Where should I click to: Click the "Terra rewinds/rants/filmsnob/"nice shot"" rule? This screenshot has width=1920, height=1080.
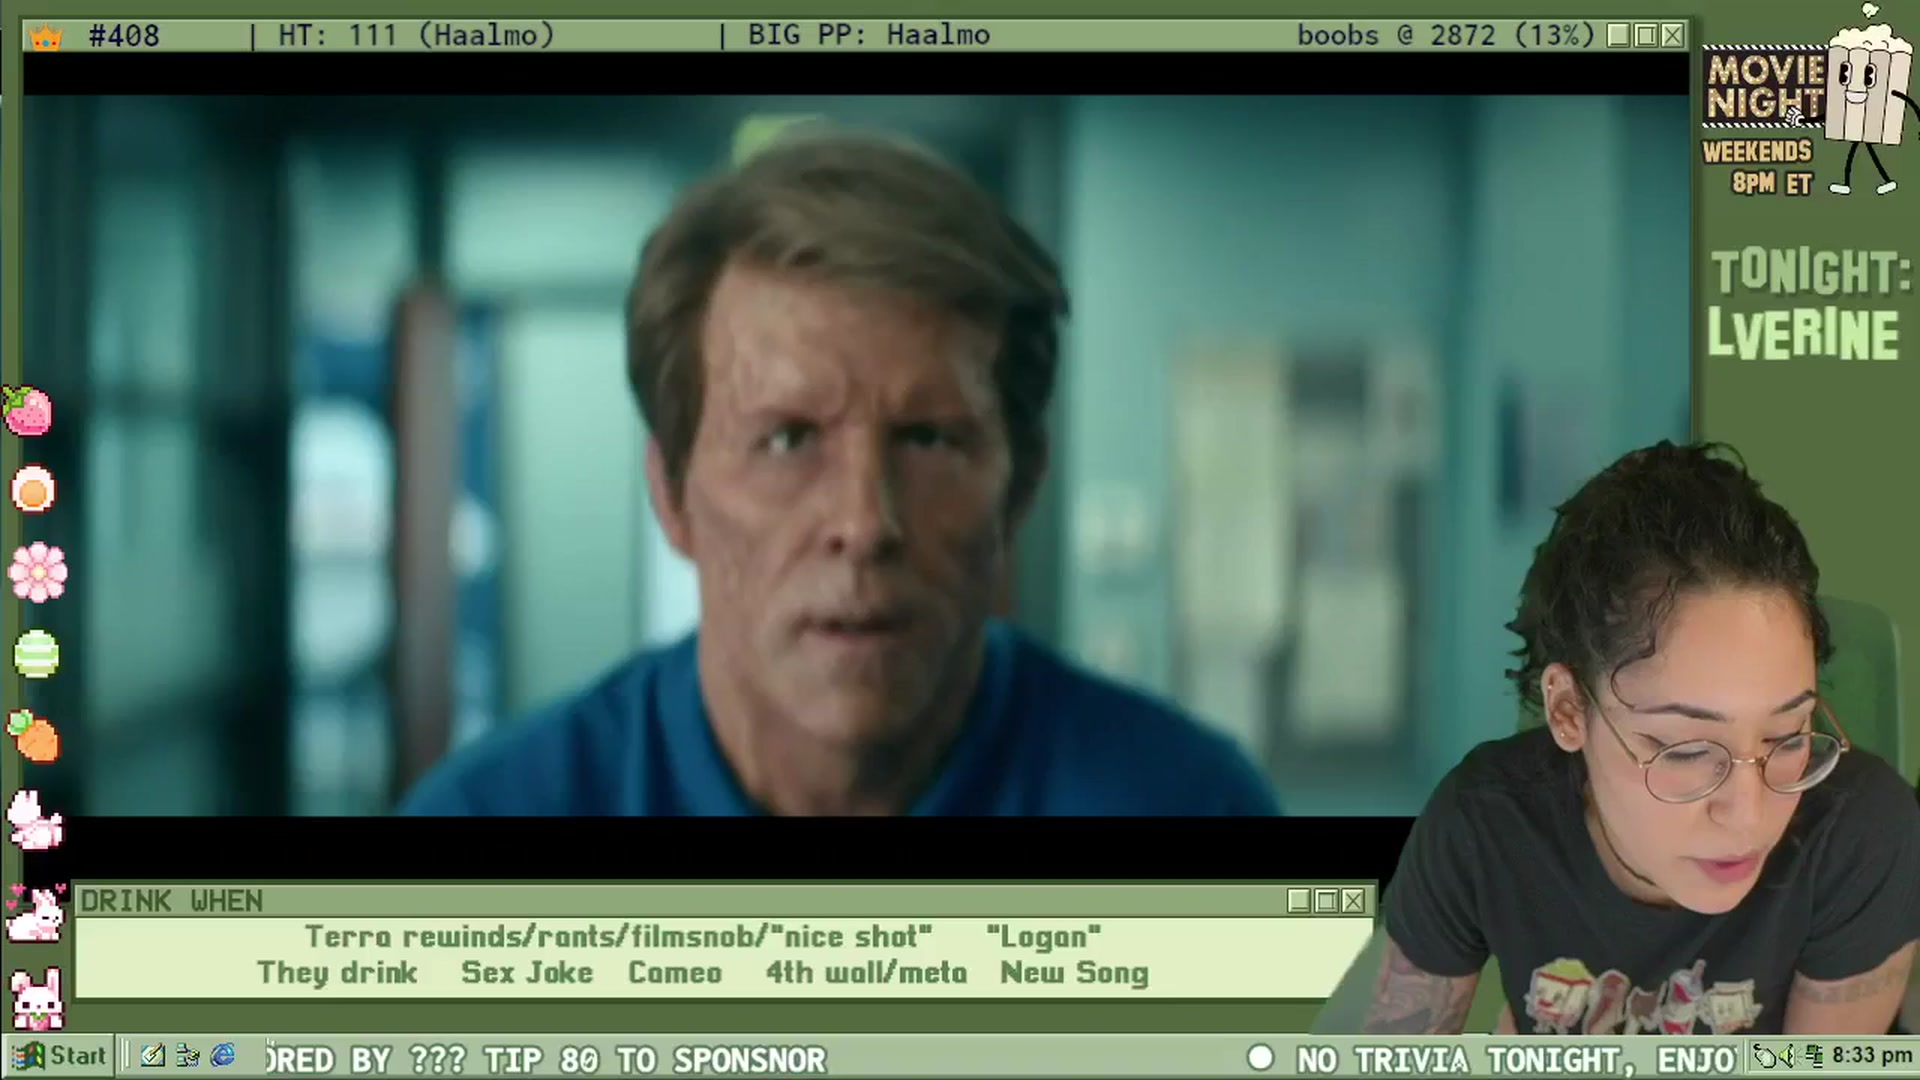[618, 937]
